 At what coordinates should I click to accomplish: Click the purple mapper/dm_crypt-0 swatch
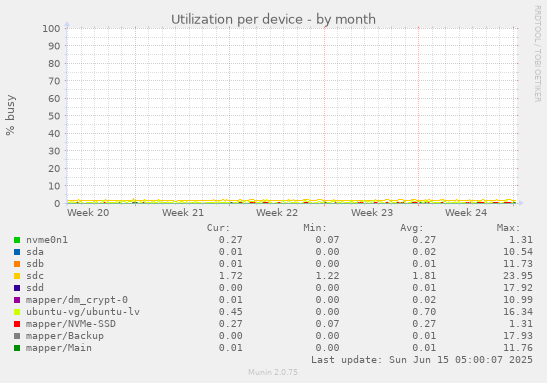tap(17, 300)
